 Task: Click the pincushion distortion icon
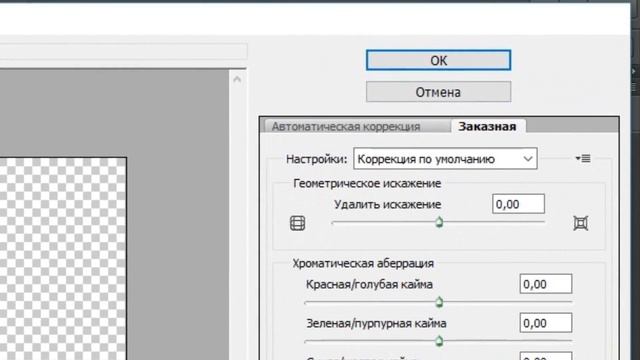pyautogui.click(x=580, y=223)
